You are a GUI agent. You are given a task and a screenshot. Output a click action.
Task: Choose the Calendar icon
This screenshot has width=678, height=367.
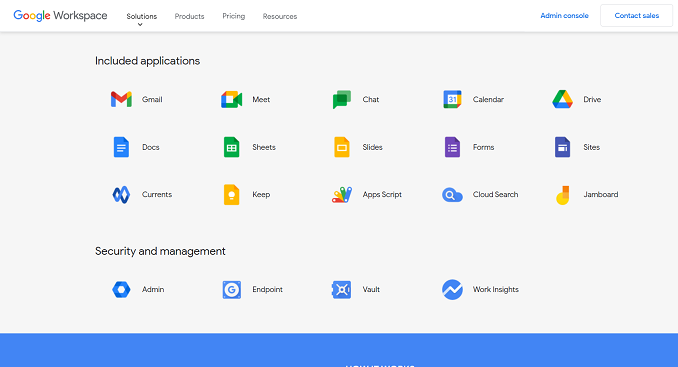point(452,99)
